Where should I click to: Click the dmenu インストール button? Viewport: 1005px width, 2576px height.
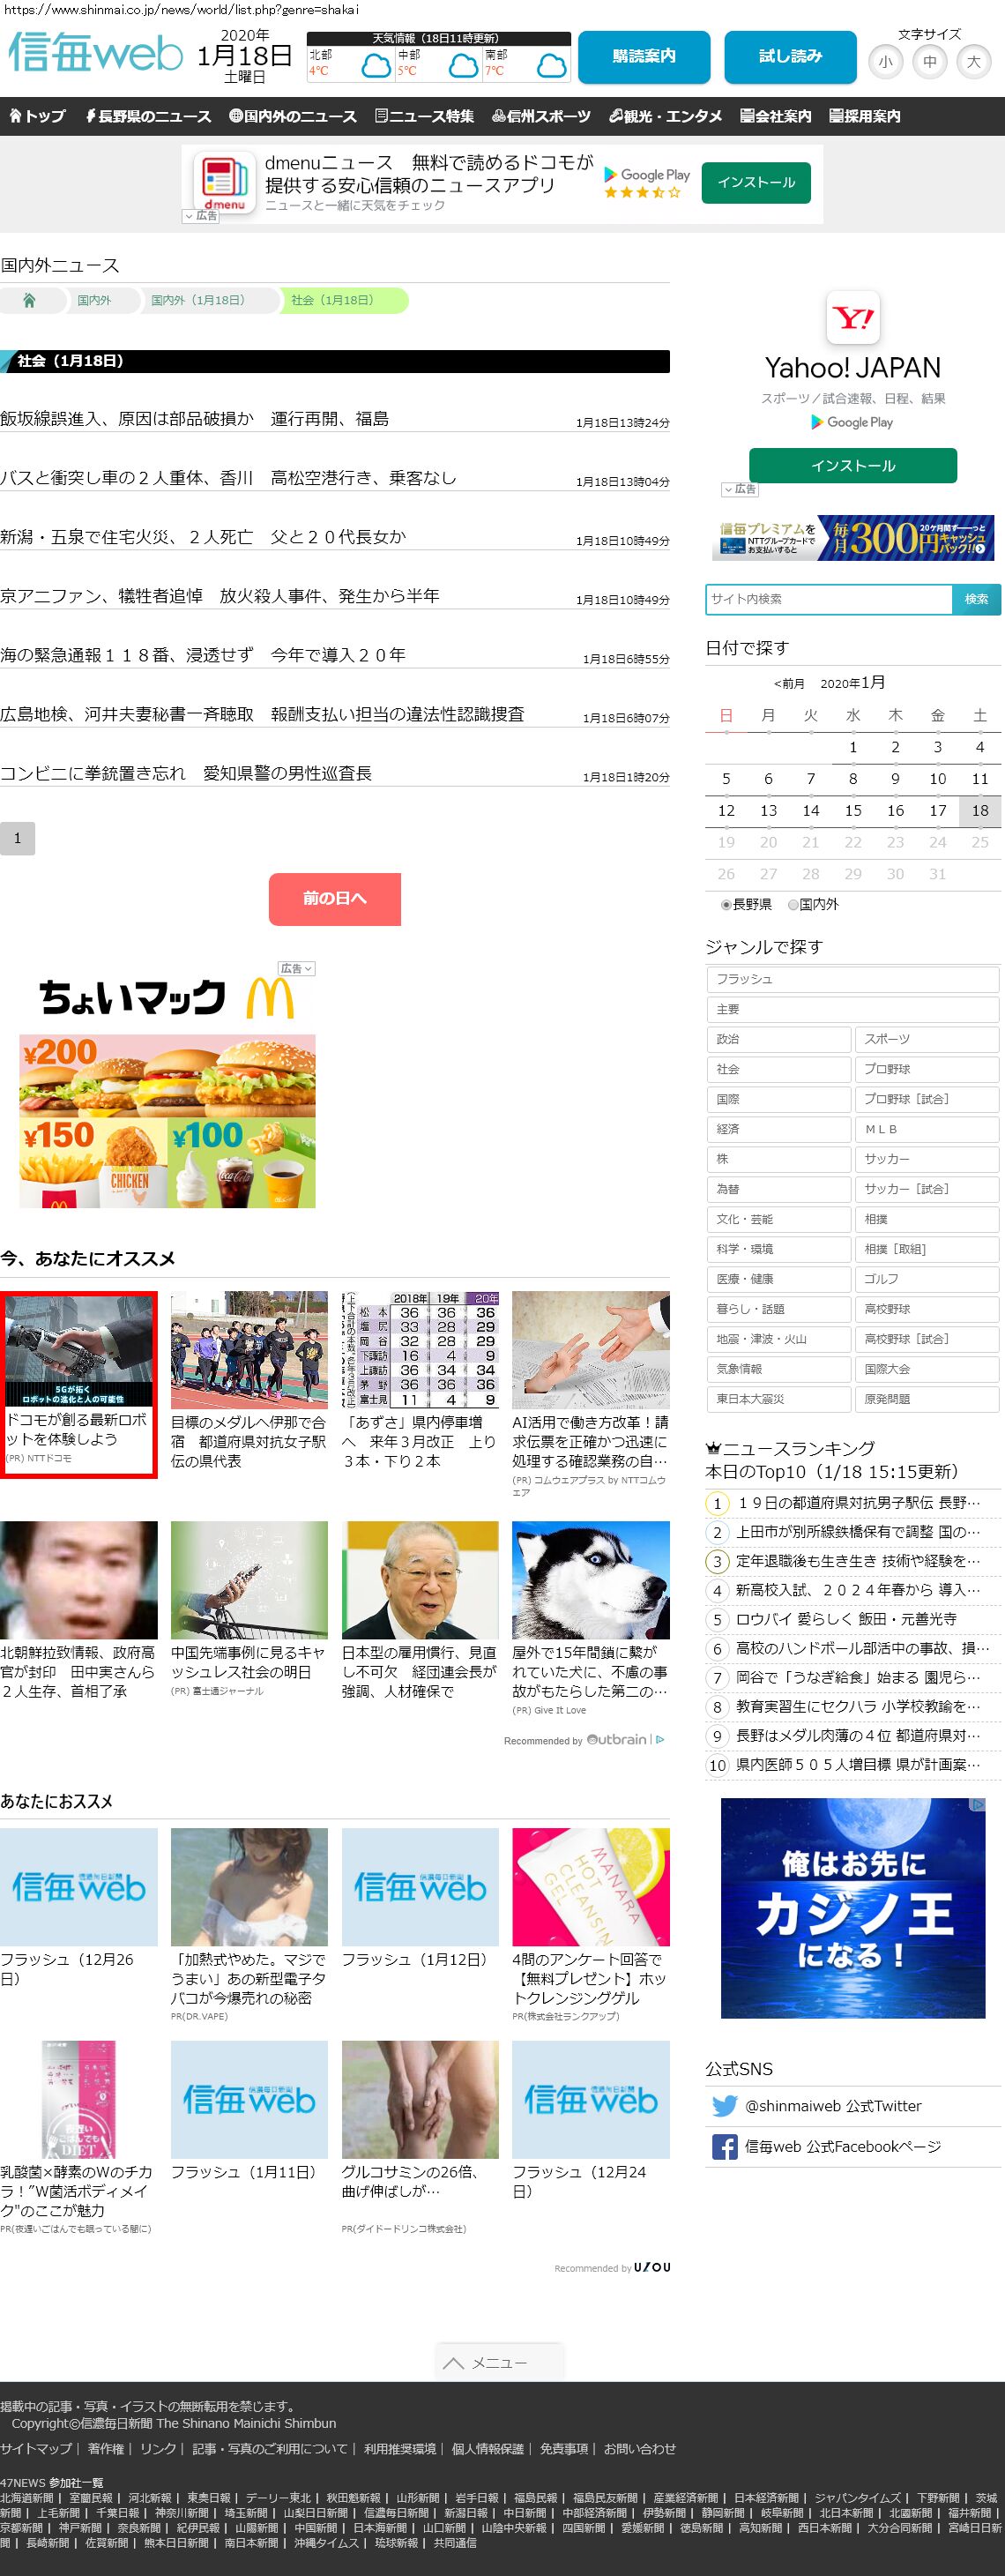(x=756, y=182)
